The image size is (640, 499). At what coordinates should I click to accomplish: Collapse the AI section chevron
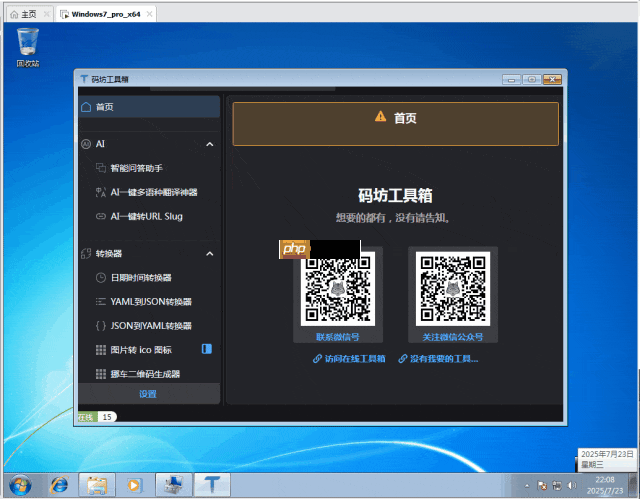tap(210, 144)
